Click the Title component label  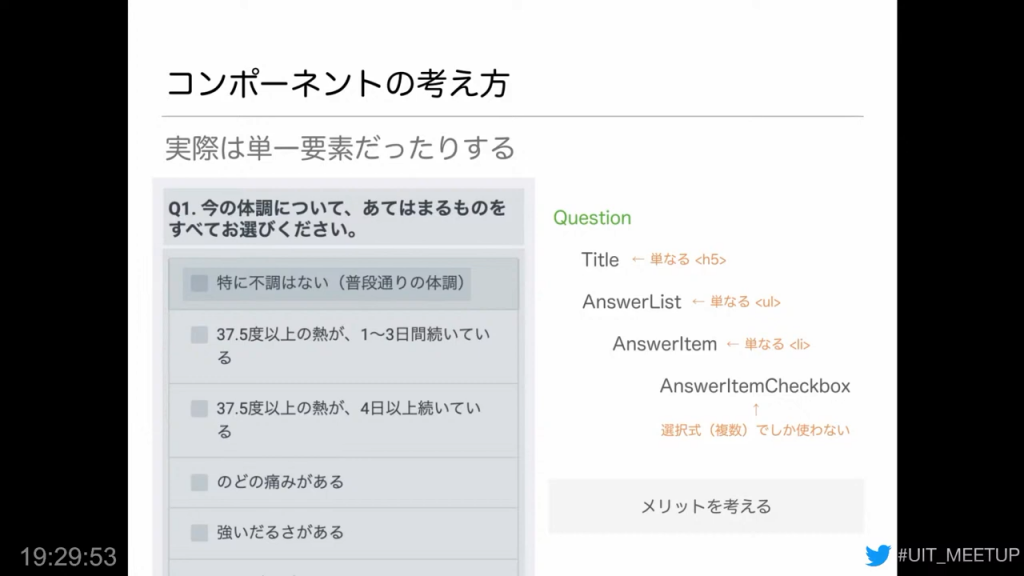point(600,260)
